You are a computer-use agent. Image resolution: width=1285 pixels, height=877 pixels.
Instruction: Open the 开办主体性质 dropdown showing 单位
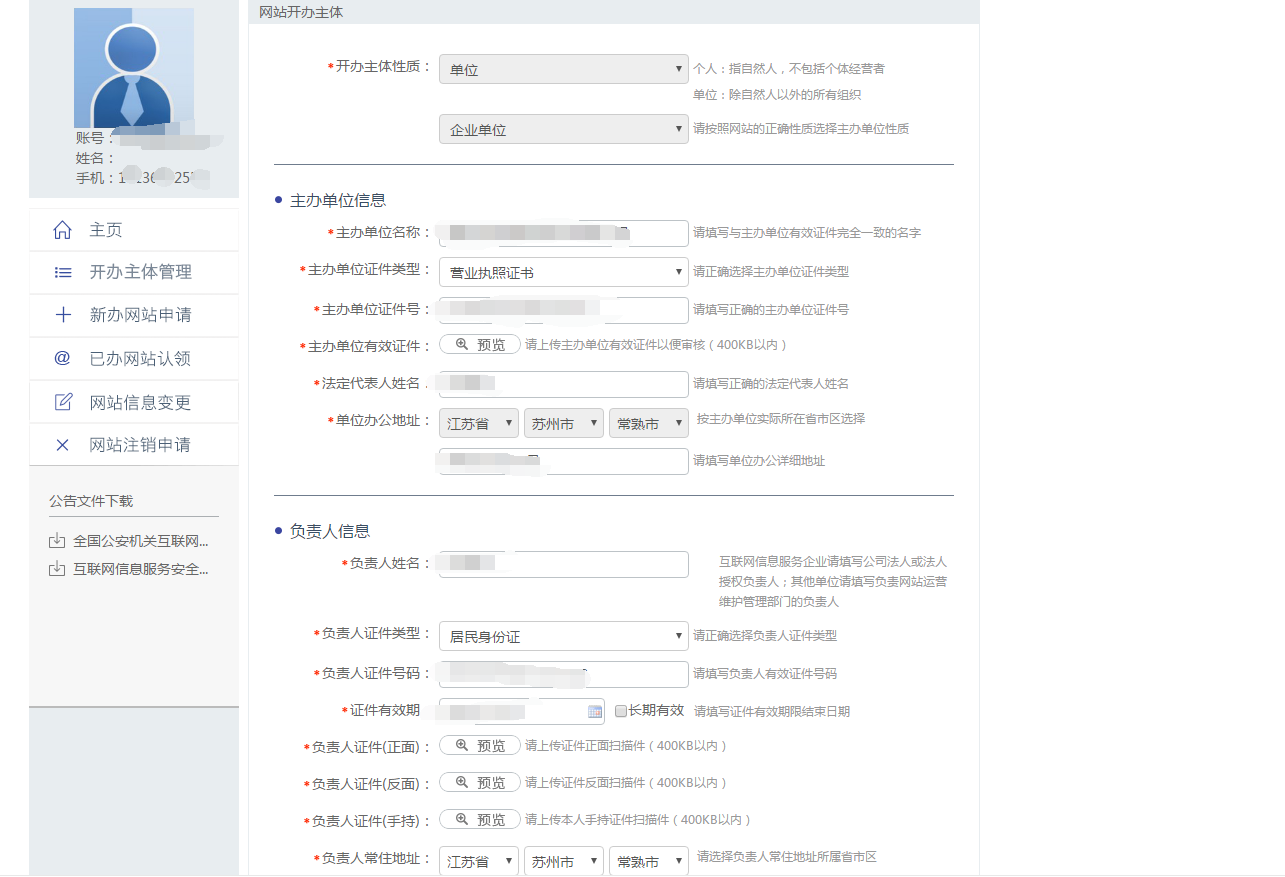(563, 70)
